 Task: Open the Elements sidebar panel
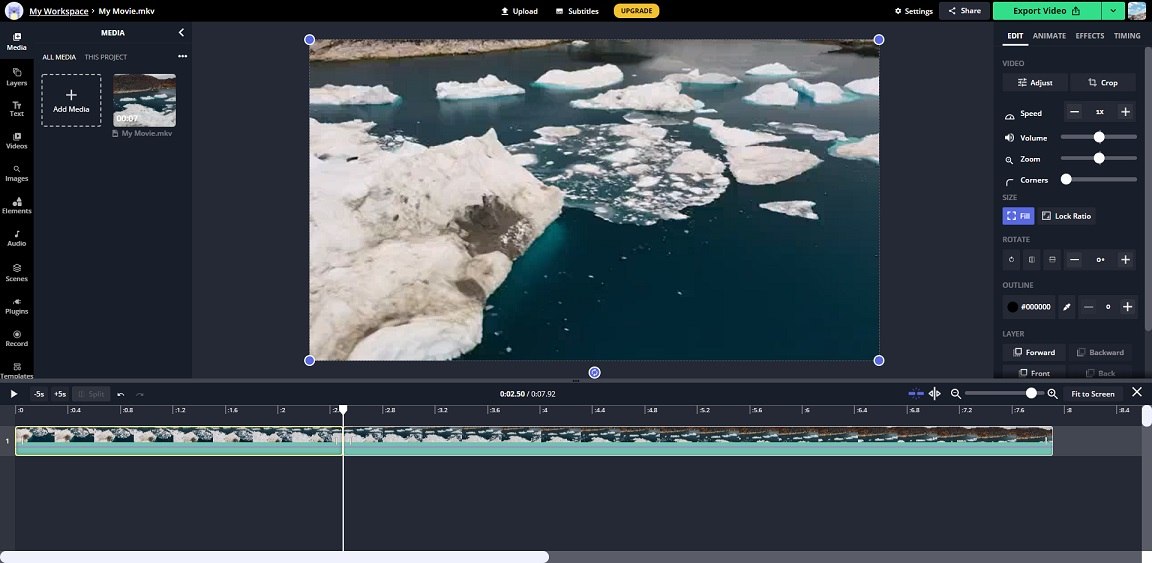coord(16,205)
